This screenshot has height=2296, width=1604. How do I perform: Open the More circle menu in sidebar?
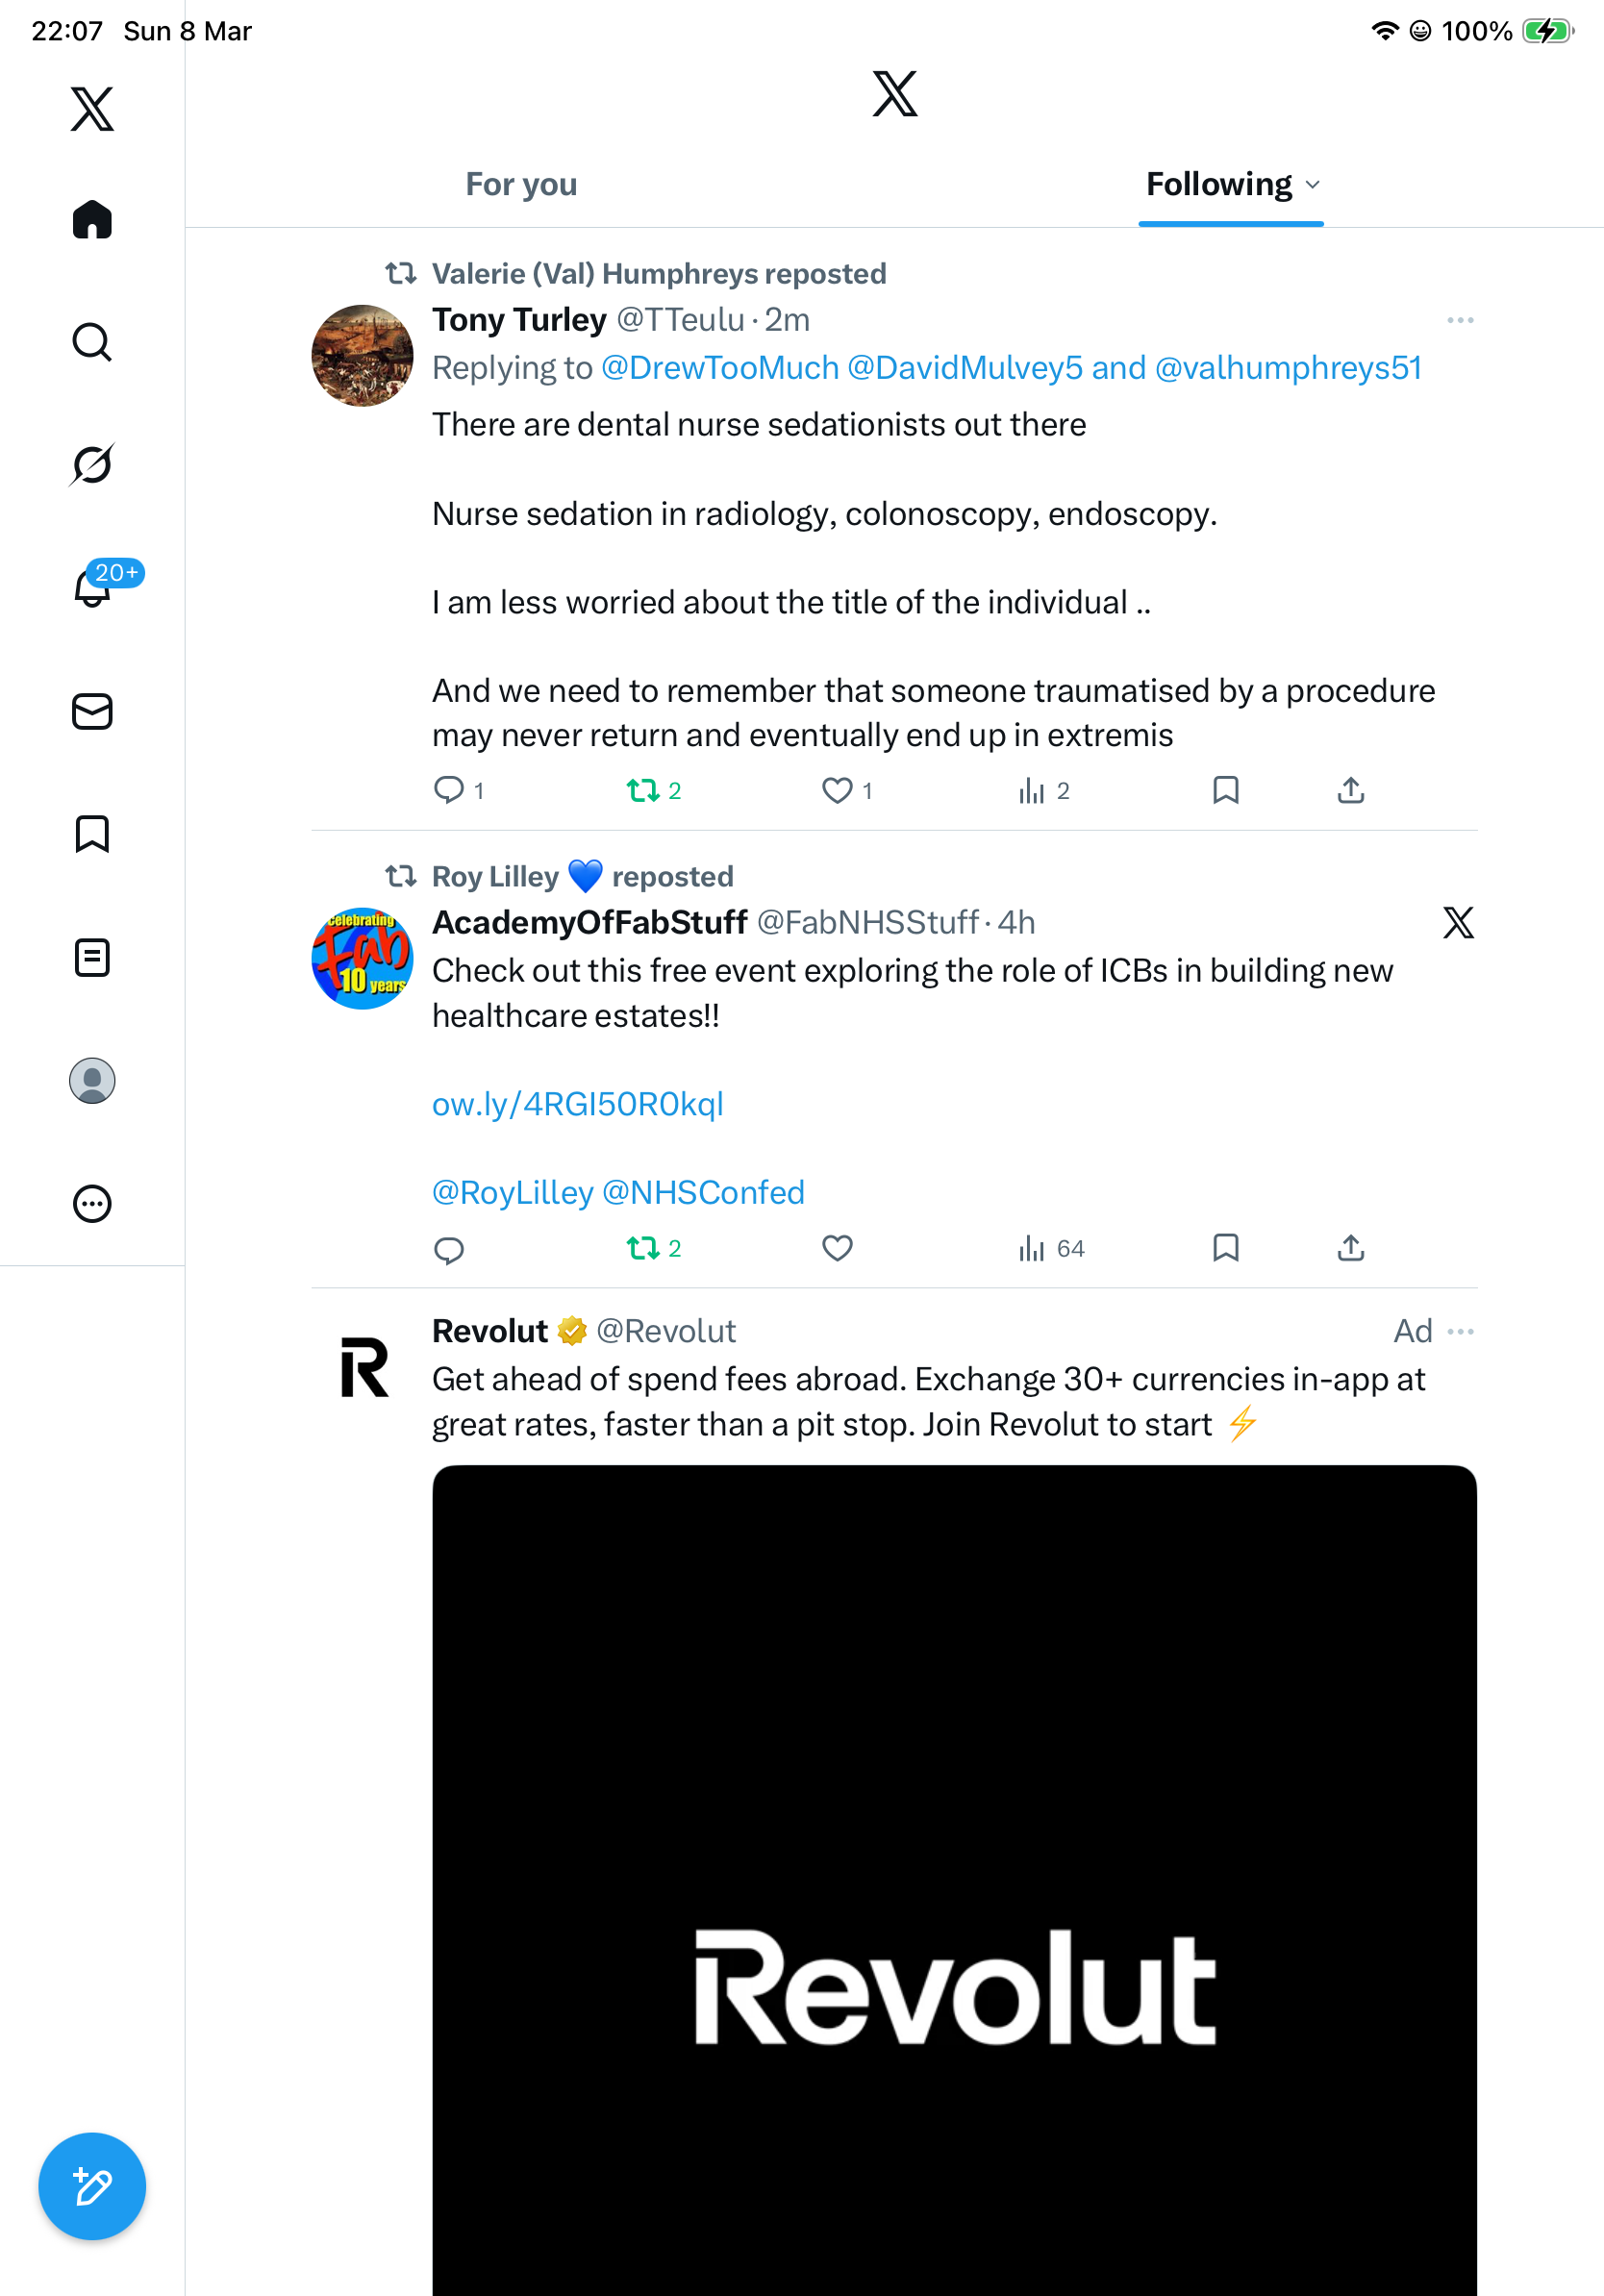coord(92,1204)
